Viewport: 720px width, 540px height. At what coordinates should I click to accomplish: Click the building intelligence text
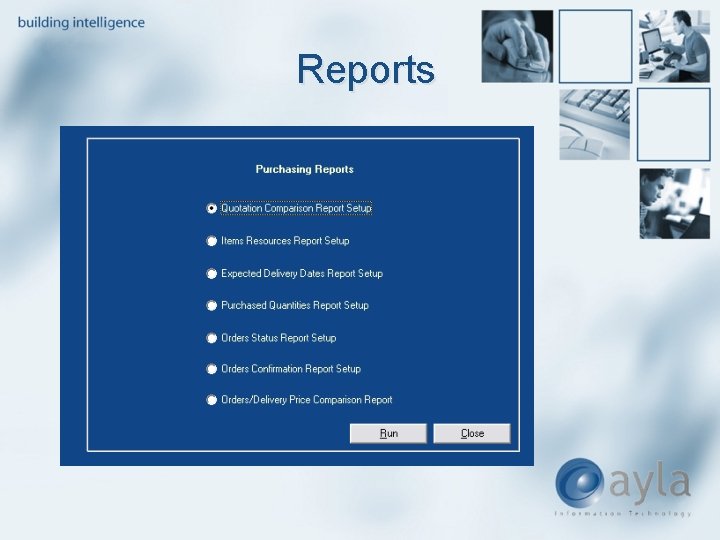coord(81,22)
